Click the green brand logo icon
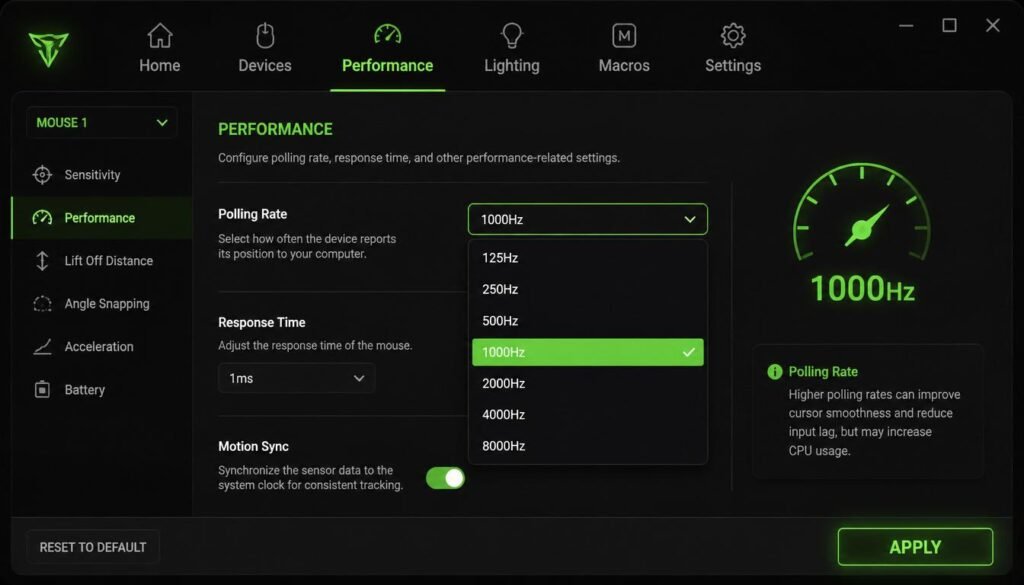Viewport: 1024px width, 585px height. tap(48, 49)
